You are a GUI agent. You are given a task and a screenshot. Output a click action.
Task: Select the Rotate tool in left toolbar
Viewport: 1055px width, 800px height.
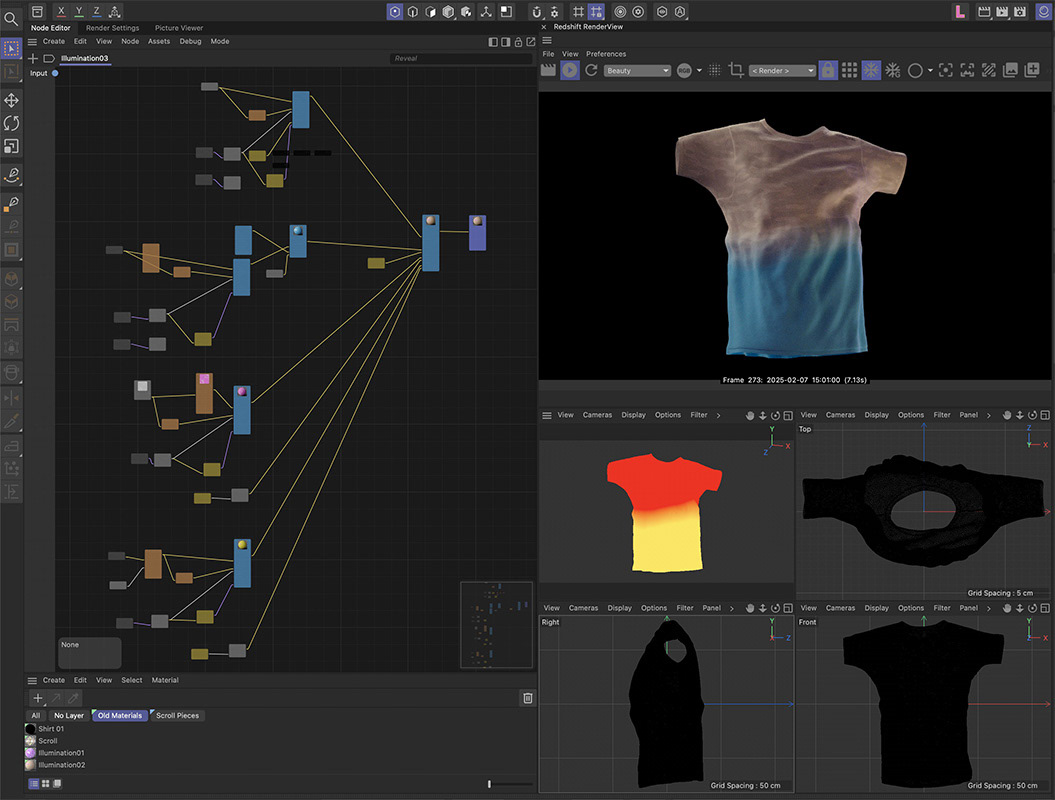(11, 123)
